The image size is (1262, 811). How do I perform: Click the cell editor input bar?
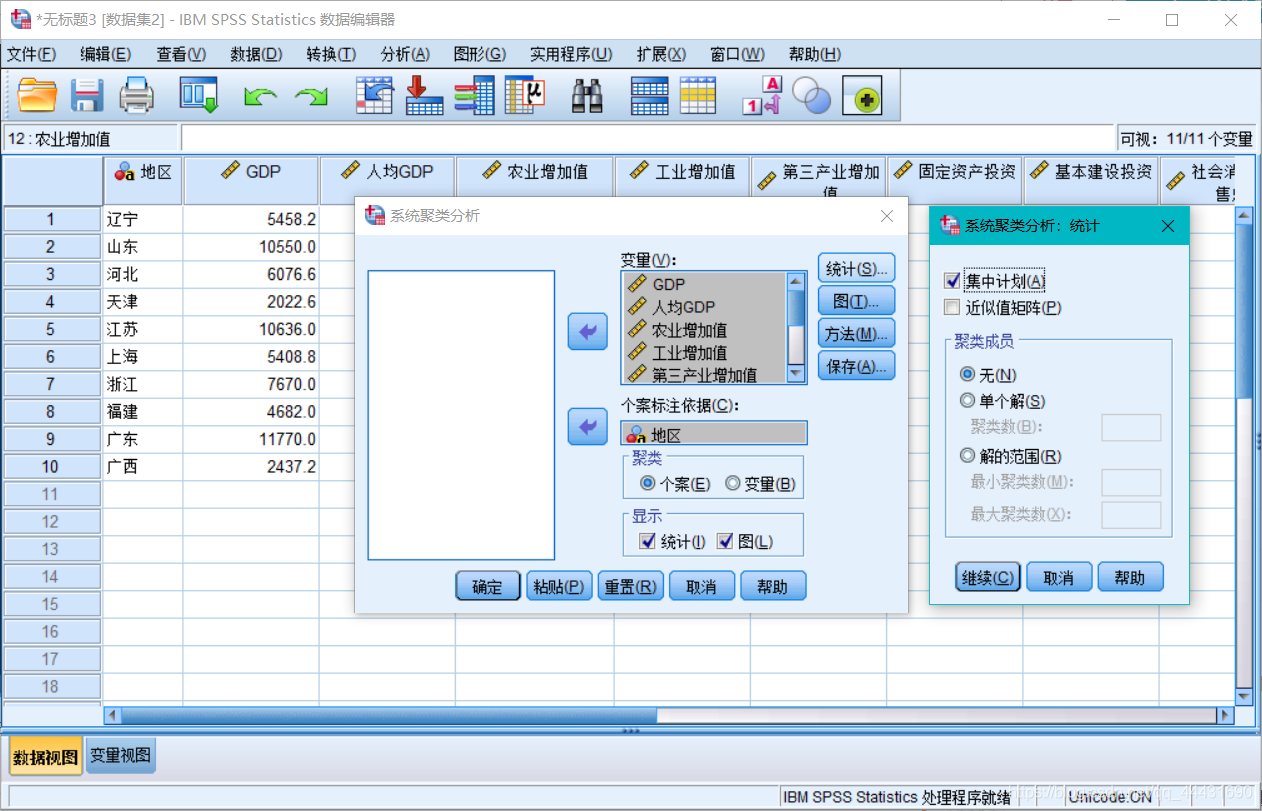pyautogui.click(x=647, y=139)
